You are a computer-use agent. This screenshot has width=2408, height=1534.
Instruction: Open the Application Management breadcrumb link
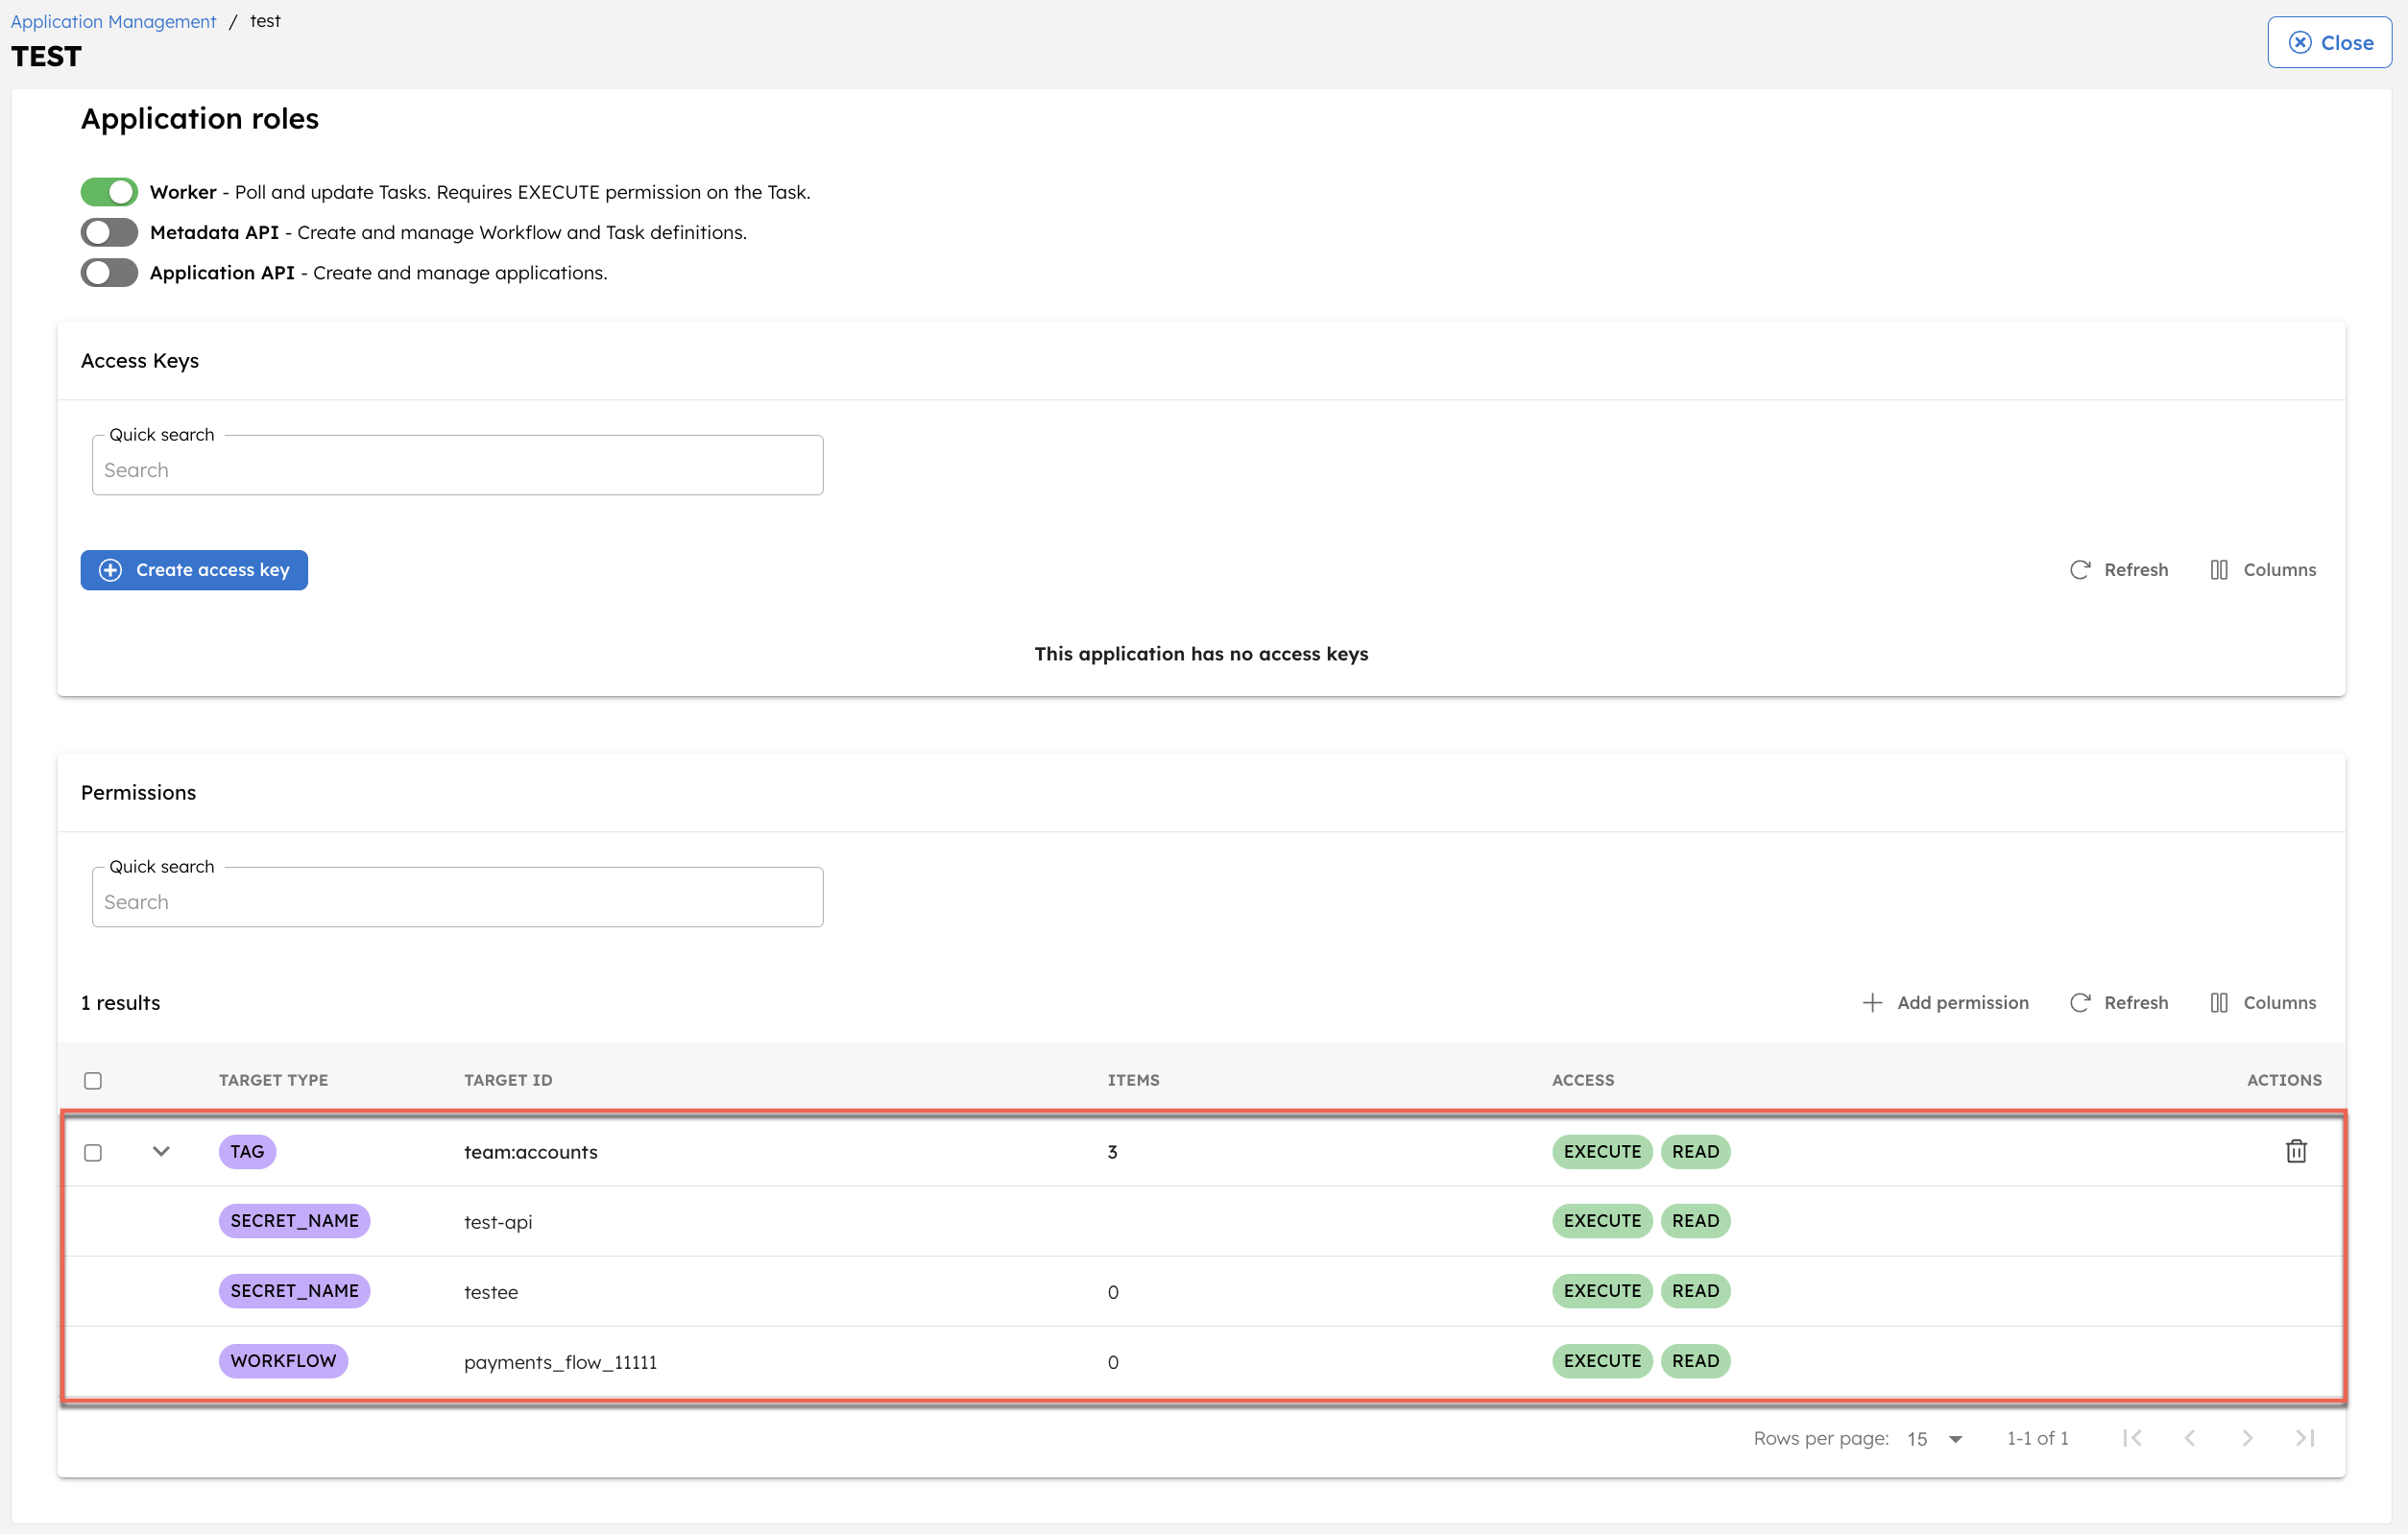pos(113,21)
